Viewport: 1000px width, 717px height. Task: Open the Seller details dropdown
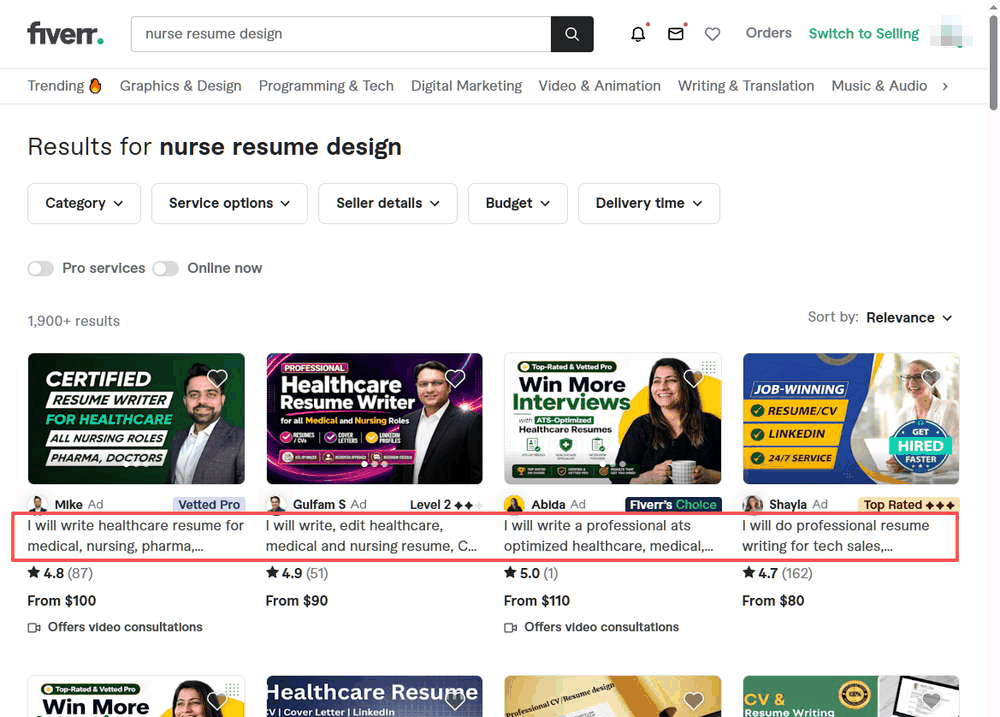(x=388, y=203)
